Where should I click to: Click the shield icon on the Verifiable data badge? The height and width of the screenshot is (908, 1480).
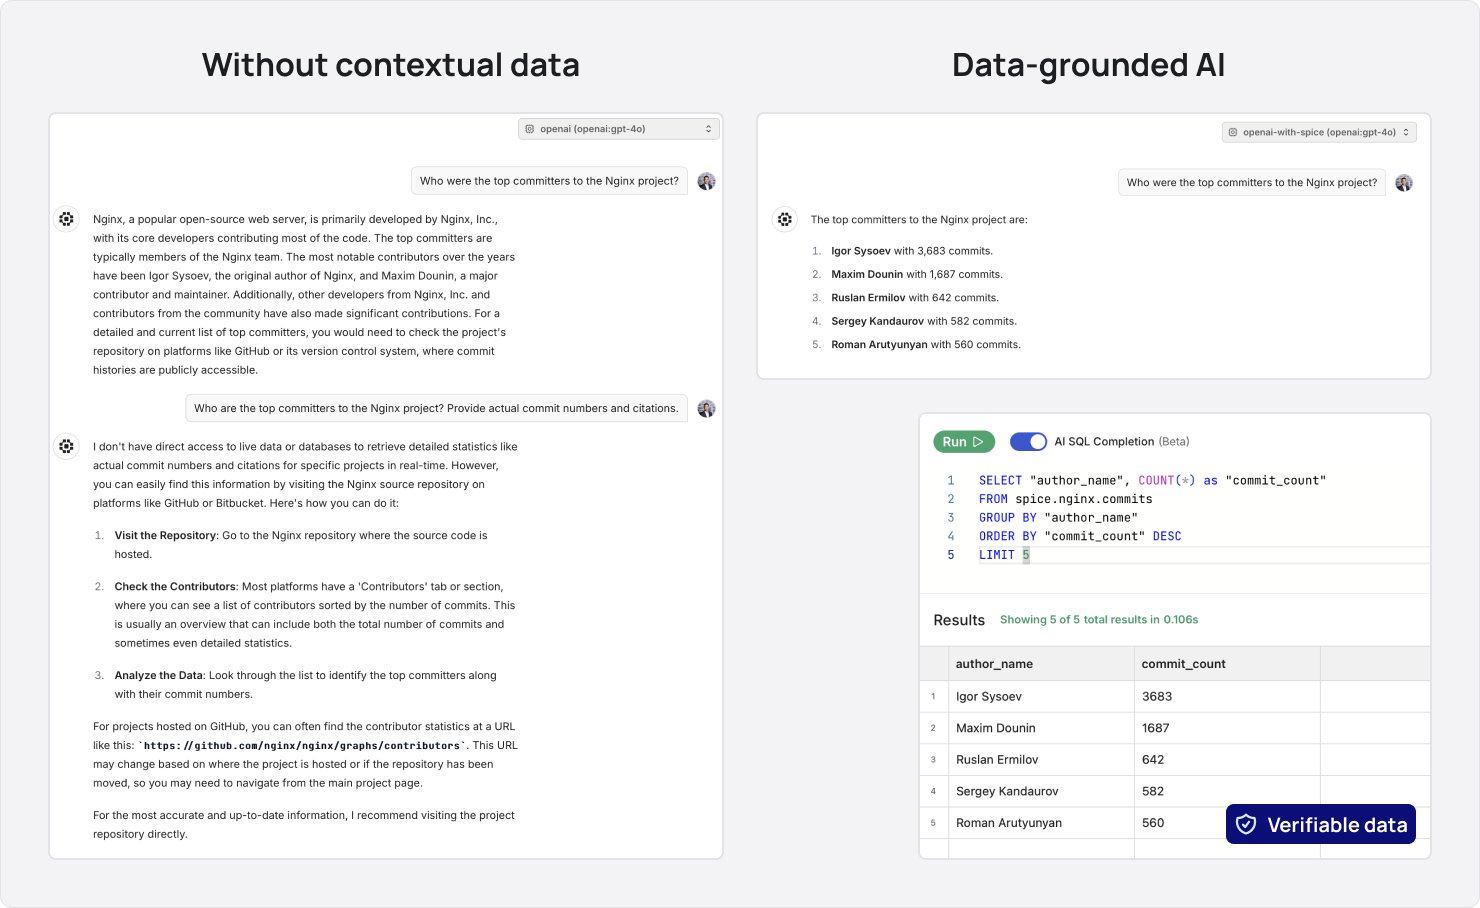[x=1246, y=824]
